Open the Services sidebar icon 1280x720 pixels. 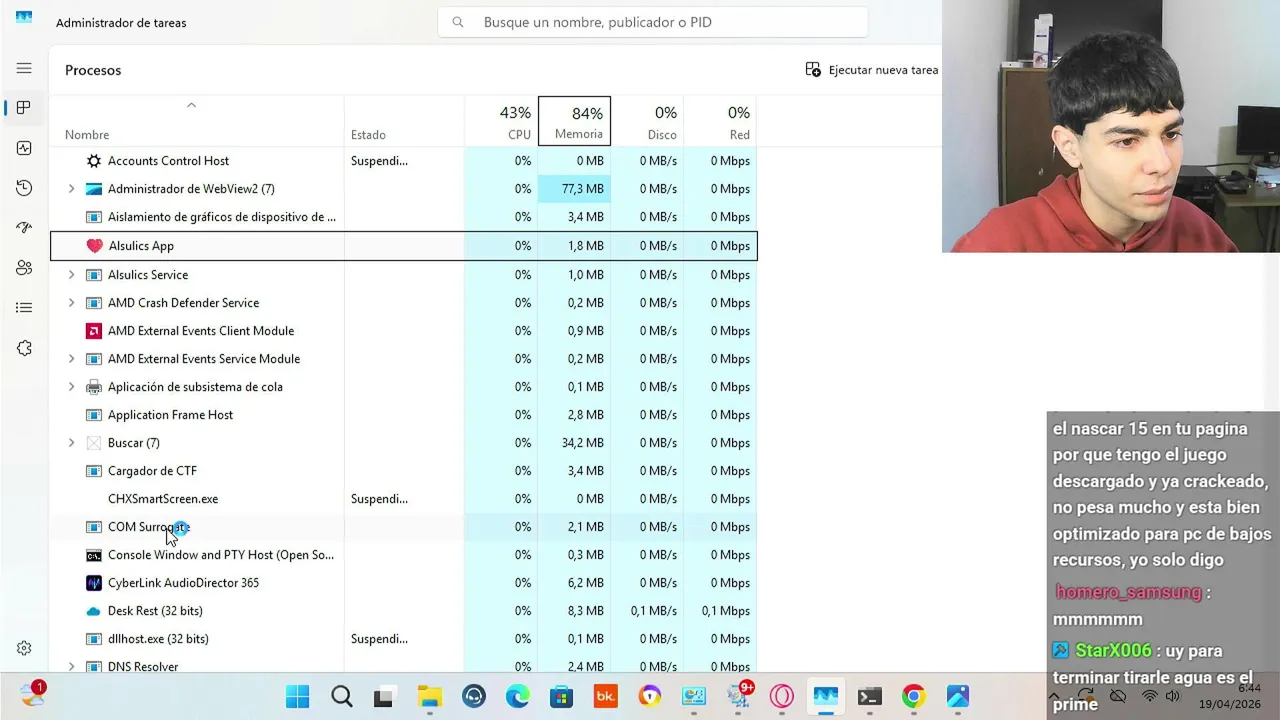[x=24, y=348]
